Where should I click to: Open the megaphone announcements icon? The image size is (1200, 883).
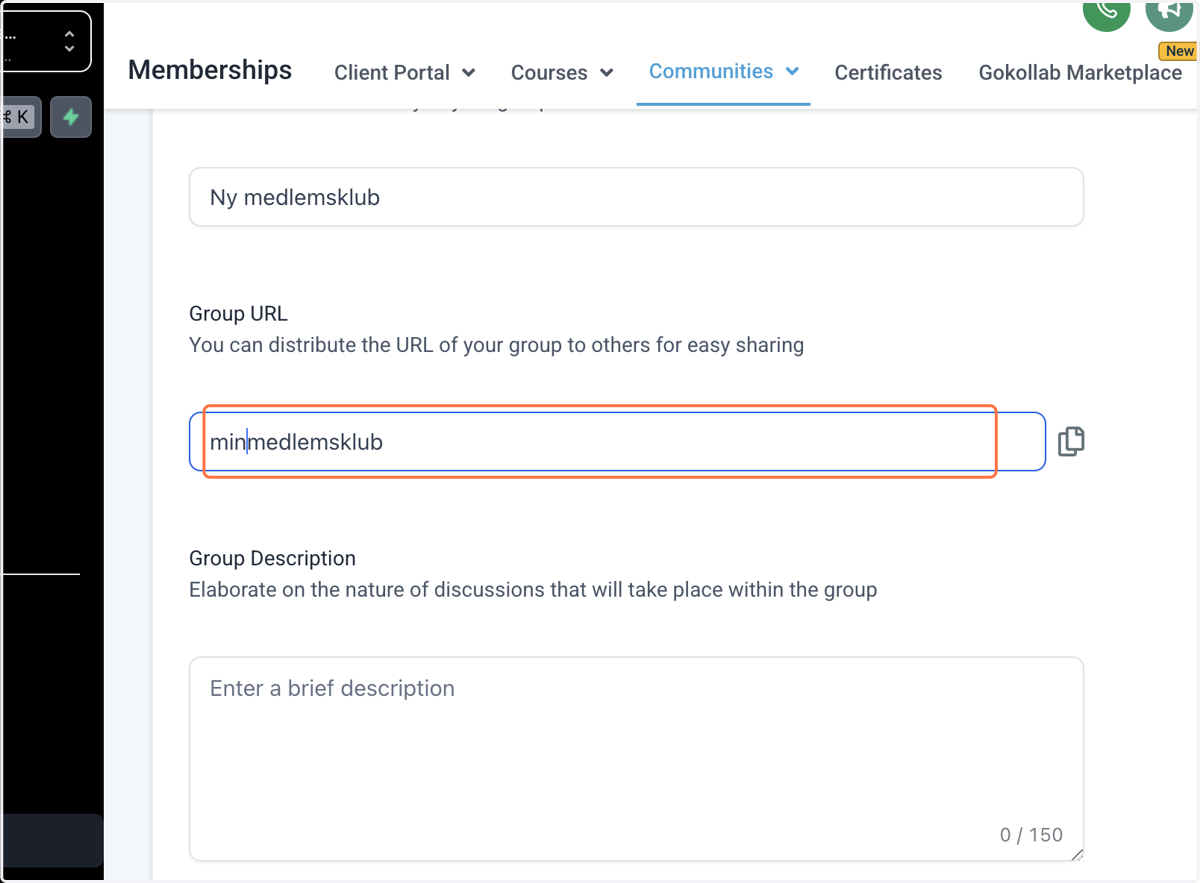1168,12
